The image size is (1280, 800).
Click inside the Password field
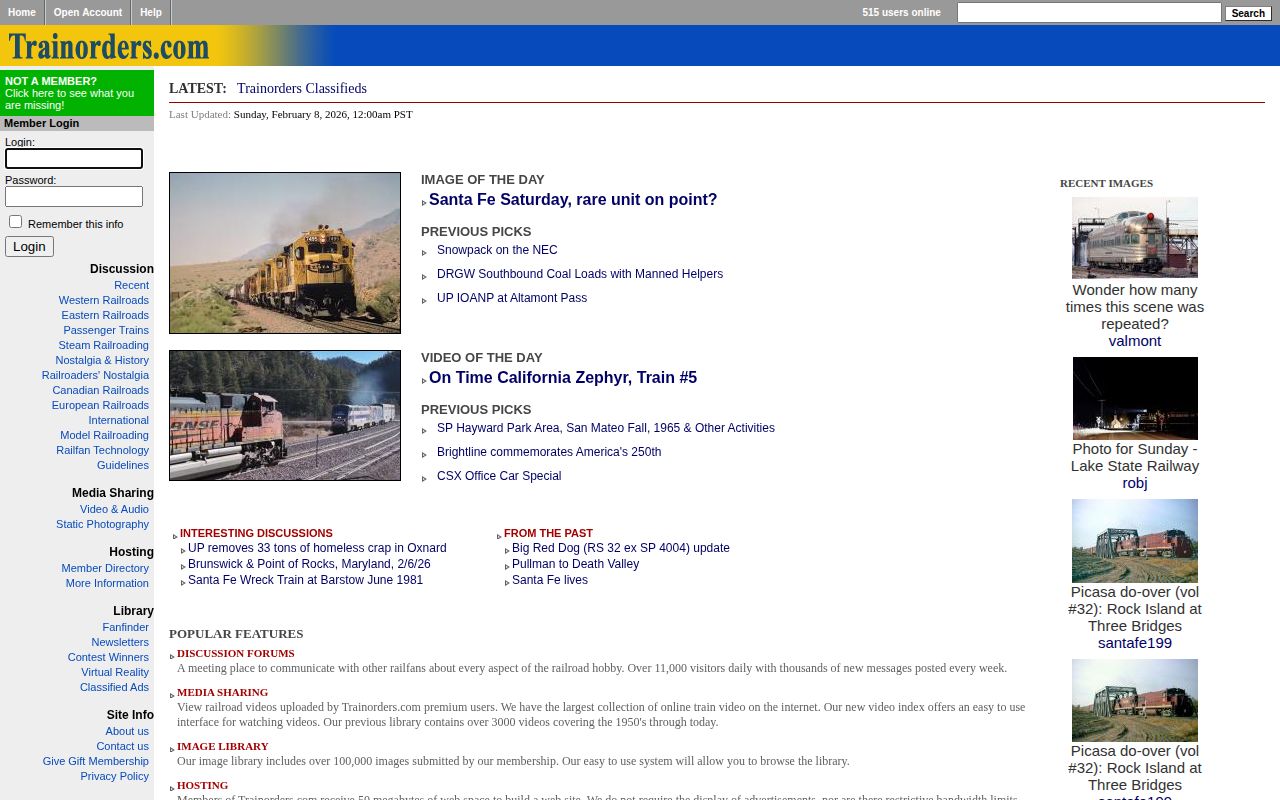click(73, 196)
